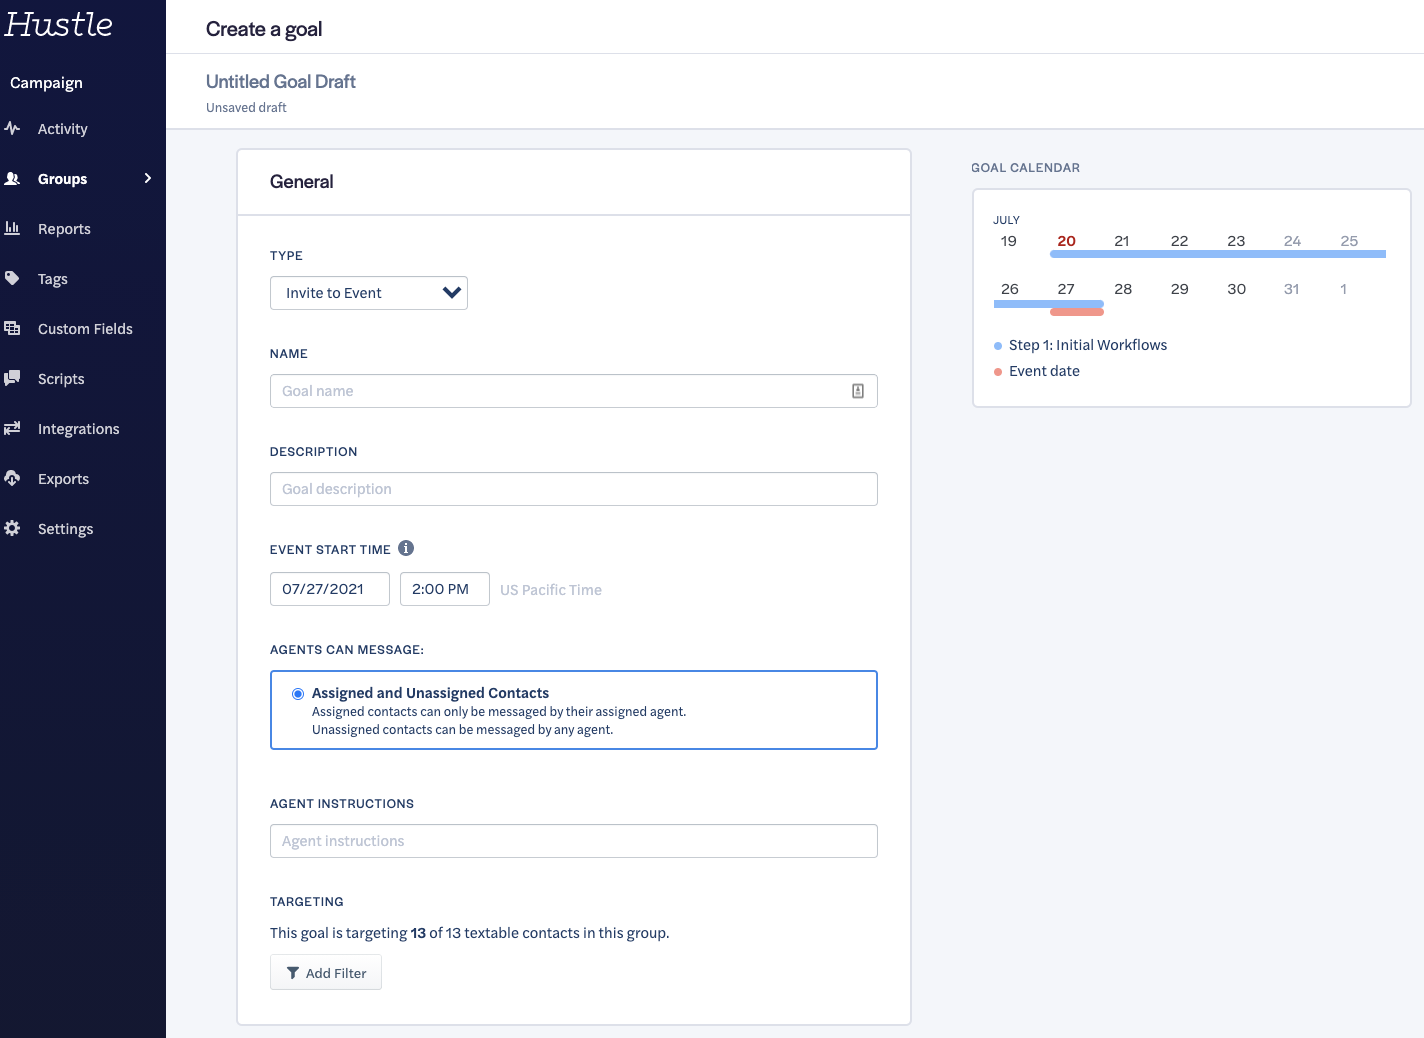This screenshot has width=1424, height=1038.
Task: Click the Activity pulse icon
Action: (12, 128)
